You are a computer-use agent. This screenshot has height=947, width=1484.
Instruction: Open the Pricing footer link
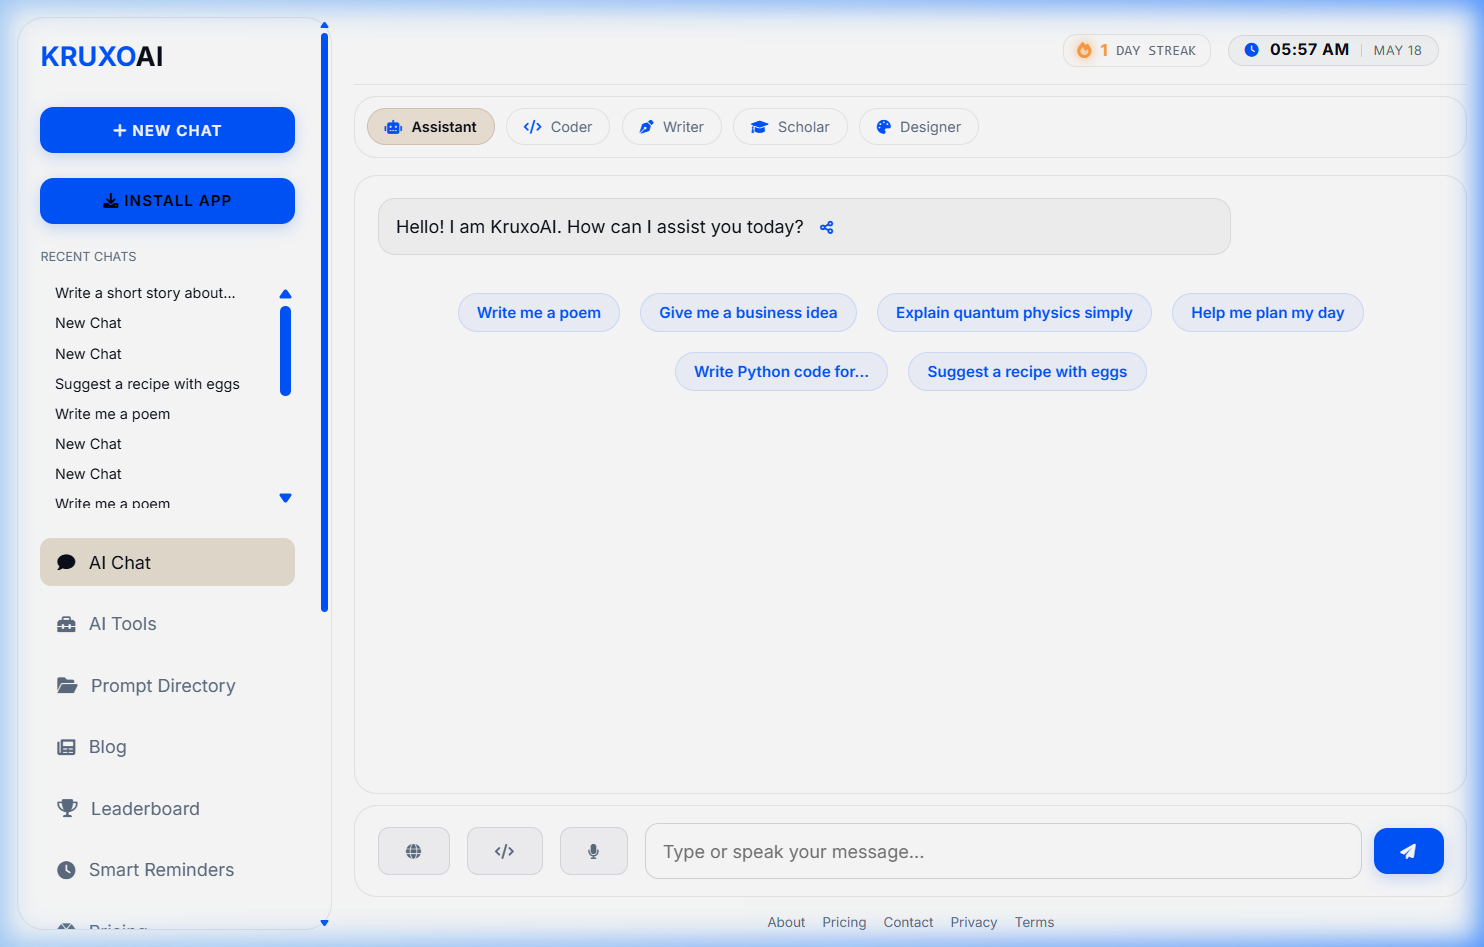pos(844,922)
